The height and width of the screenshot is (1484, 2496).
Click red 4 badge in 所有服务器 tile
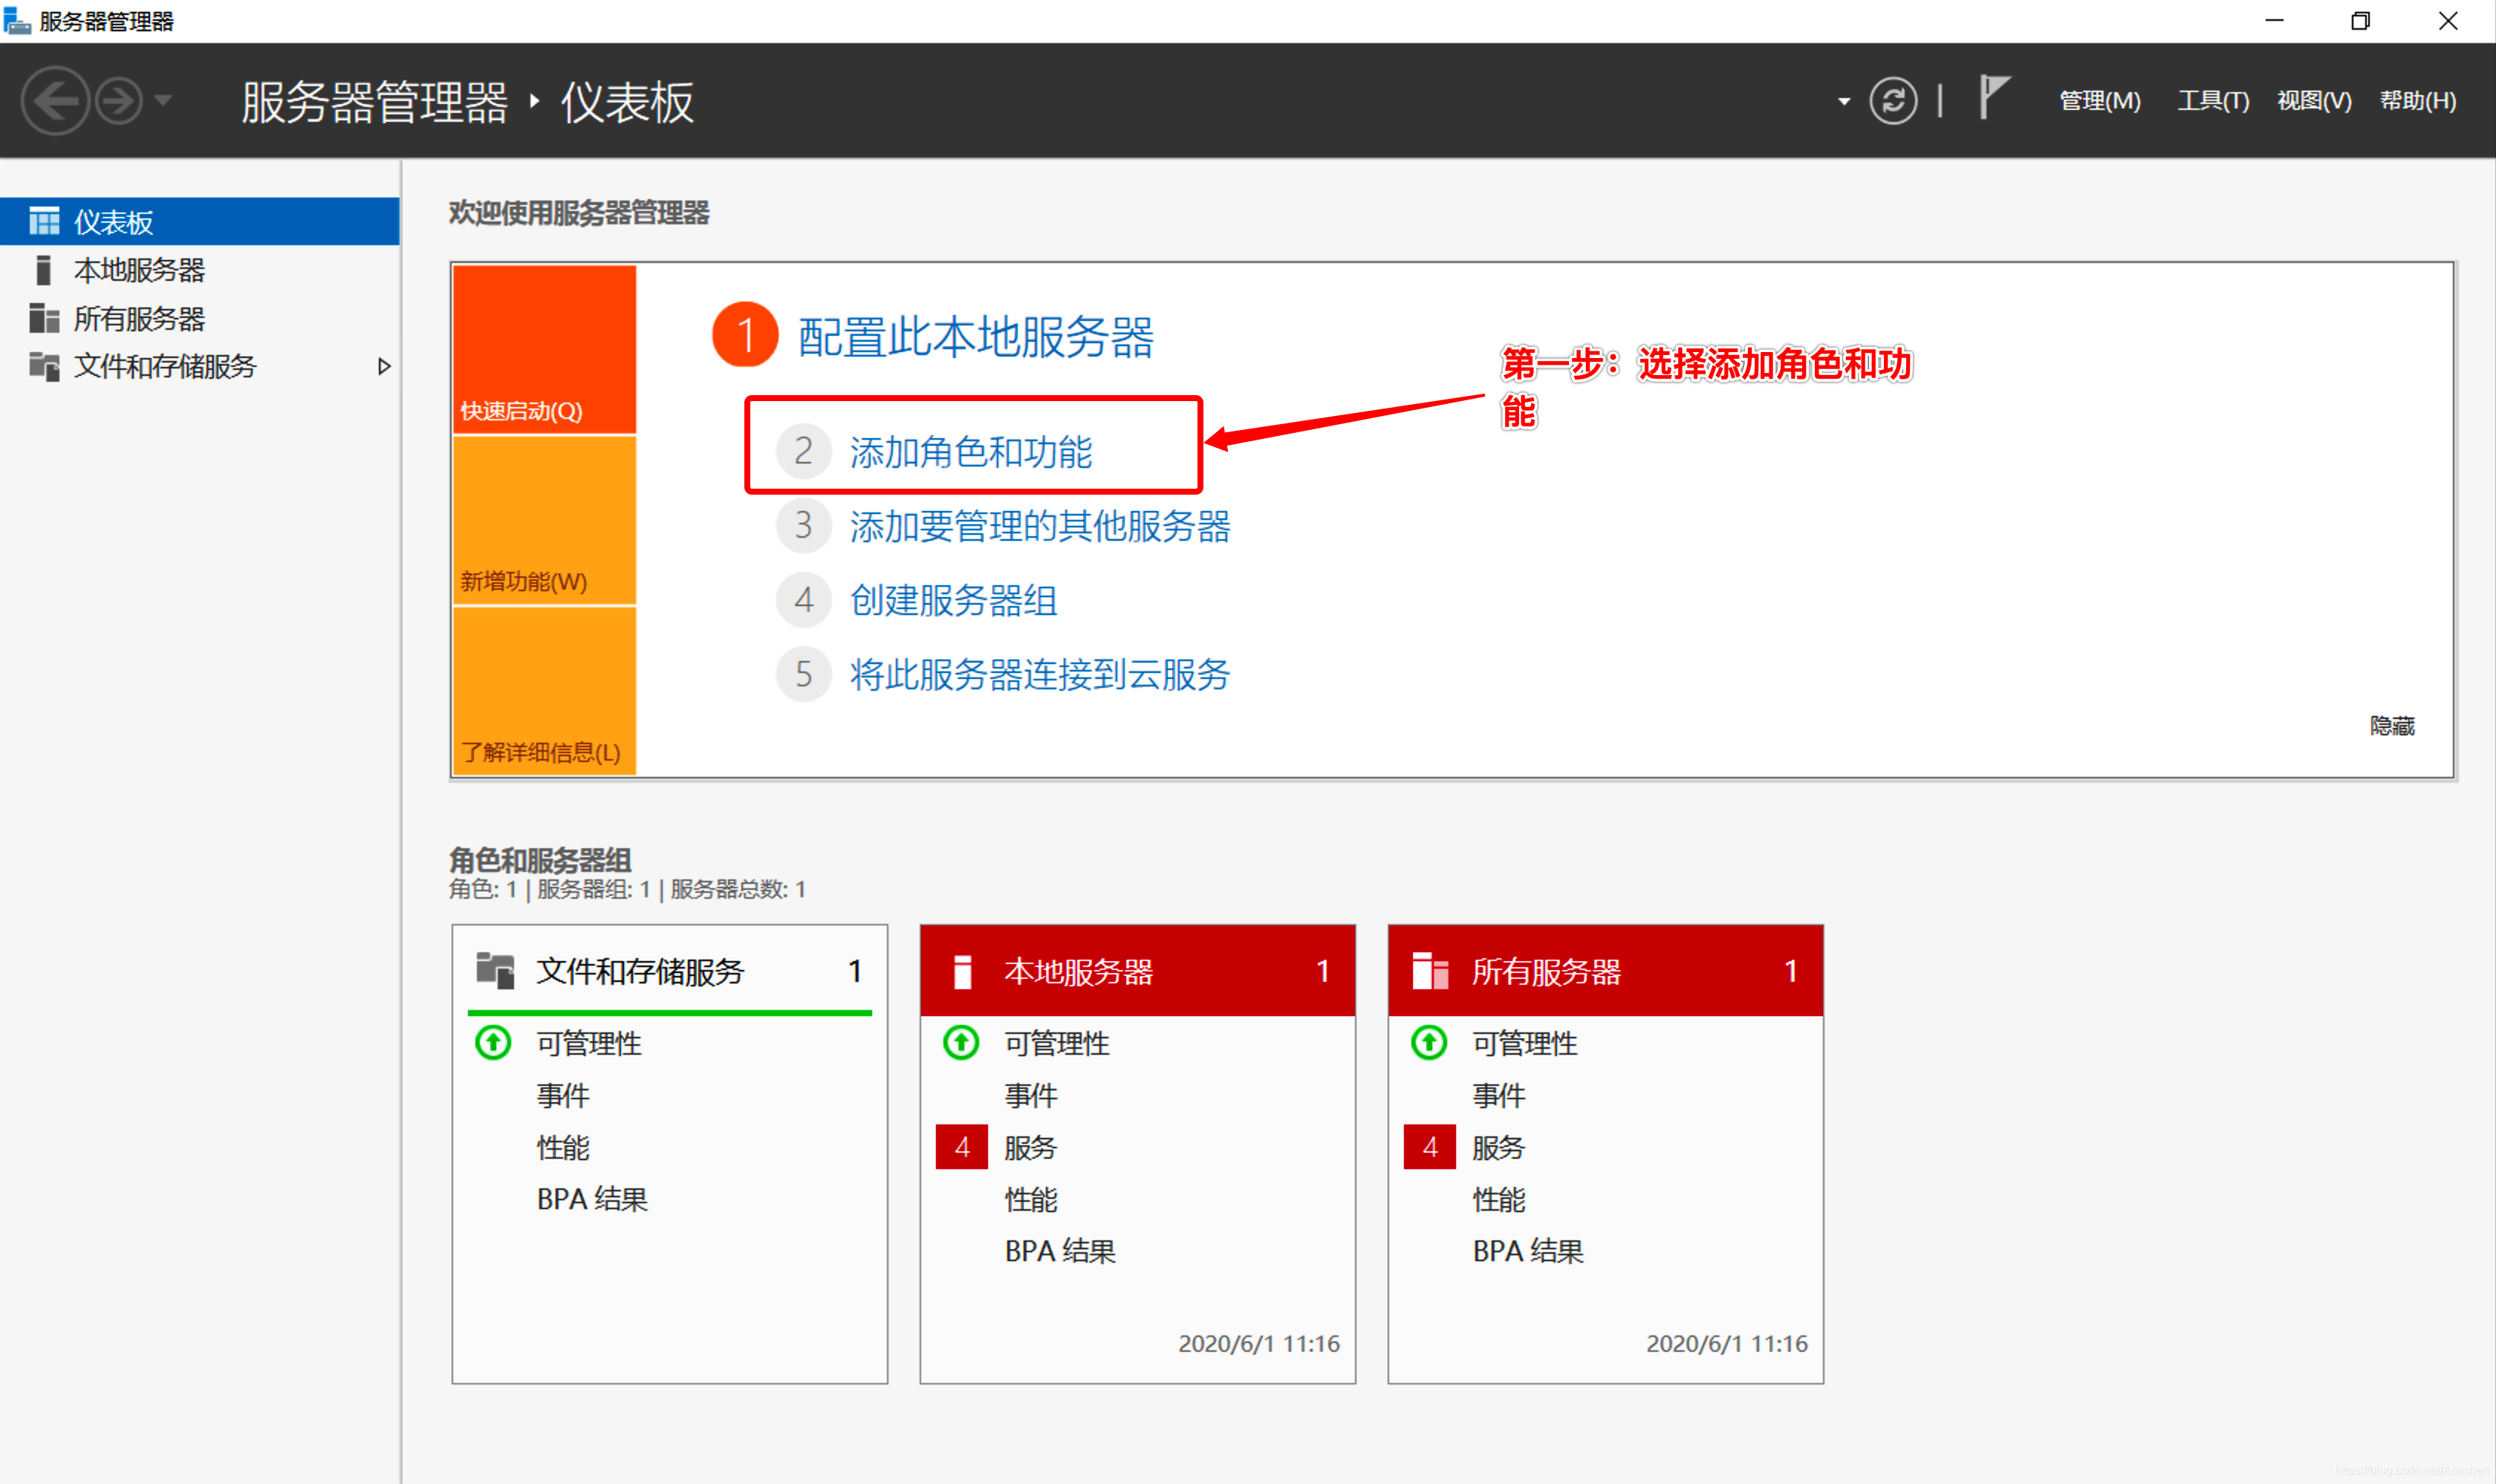coord(1430,1147)
